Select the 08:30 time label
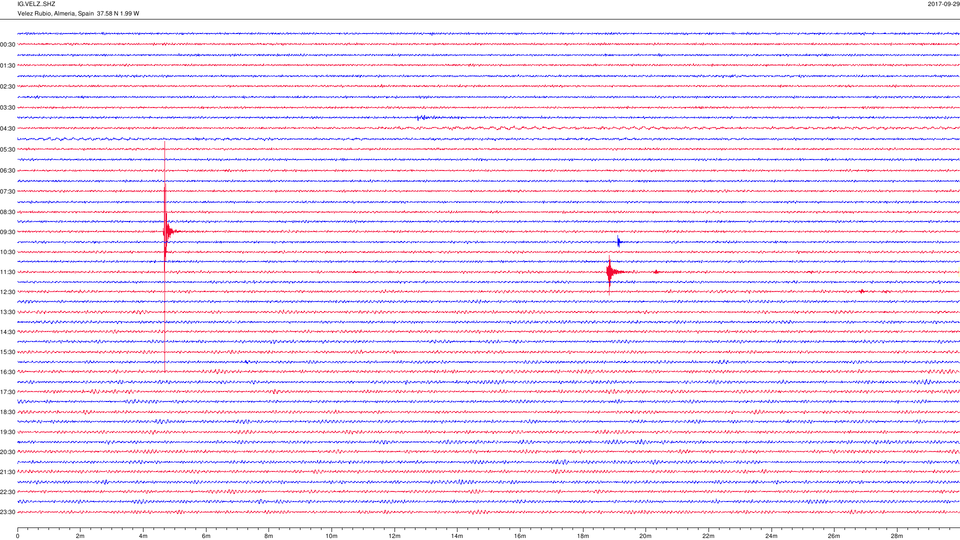Viewport: 960px width, 540px height. pyautogui.click(x=8, y=212)
